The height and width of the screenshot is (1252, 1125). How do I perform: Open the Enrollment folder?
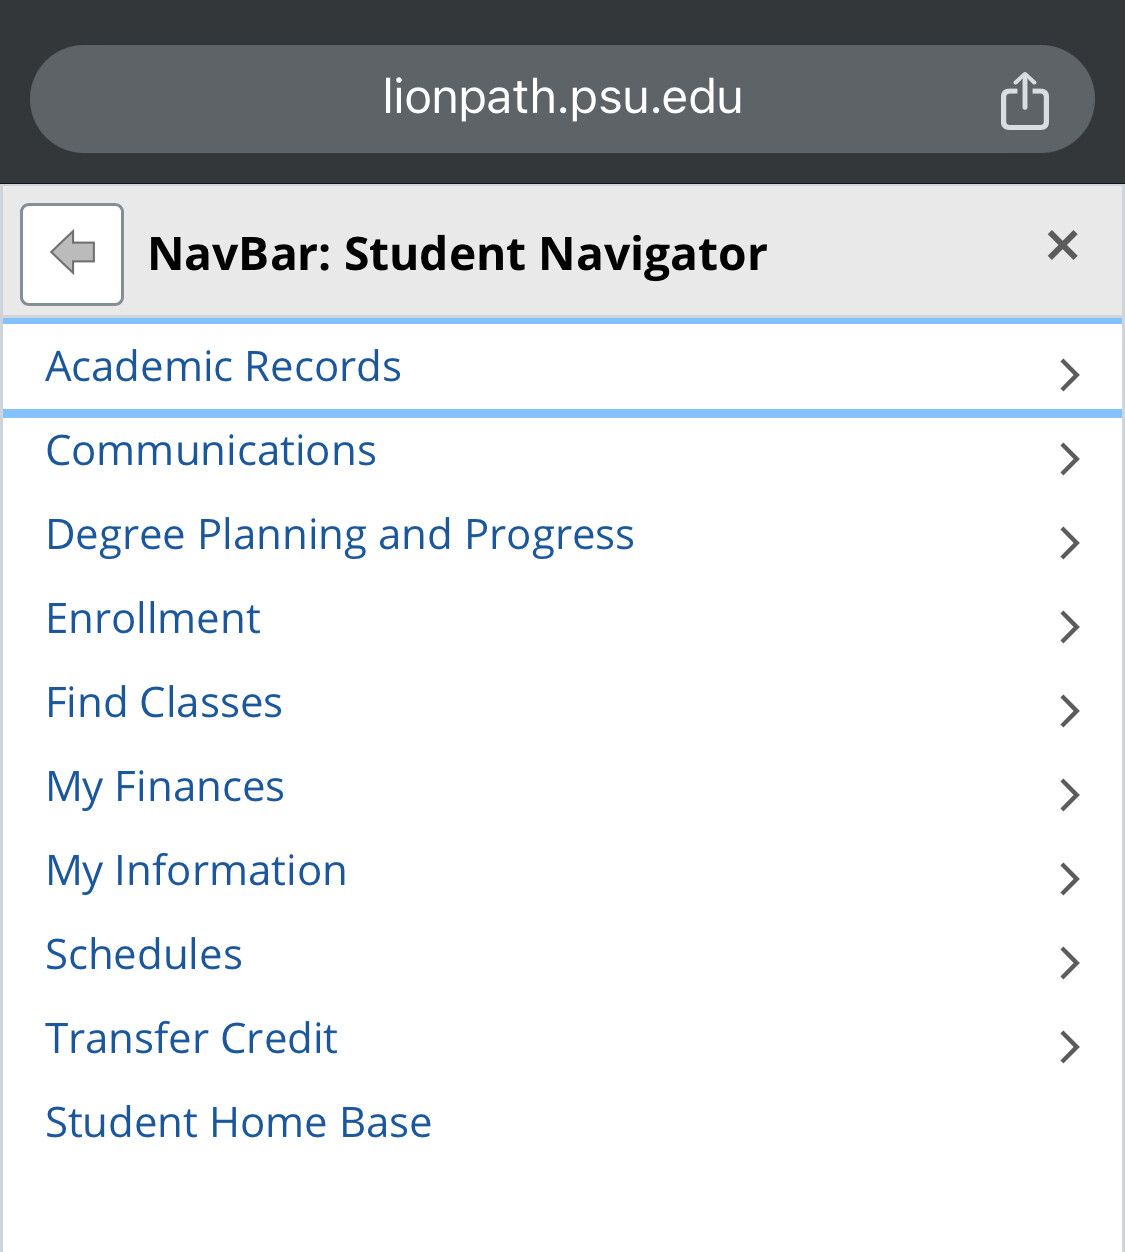[153, 619]
